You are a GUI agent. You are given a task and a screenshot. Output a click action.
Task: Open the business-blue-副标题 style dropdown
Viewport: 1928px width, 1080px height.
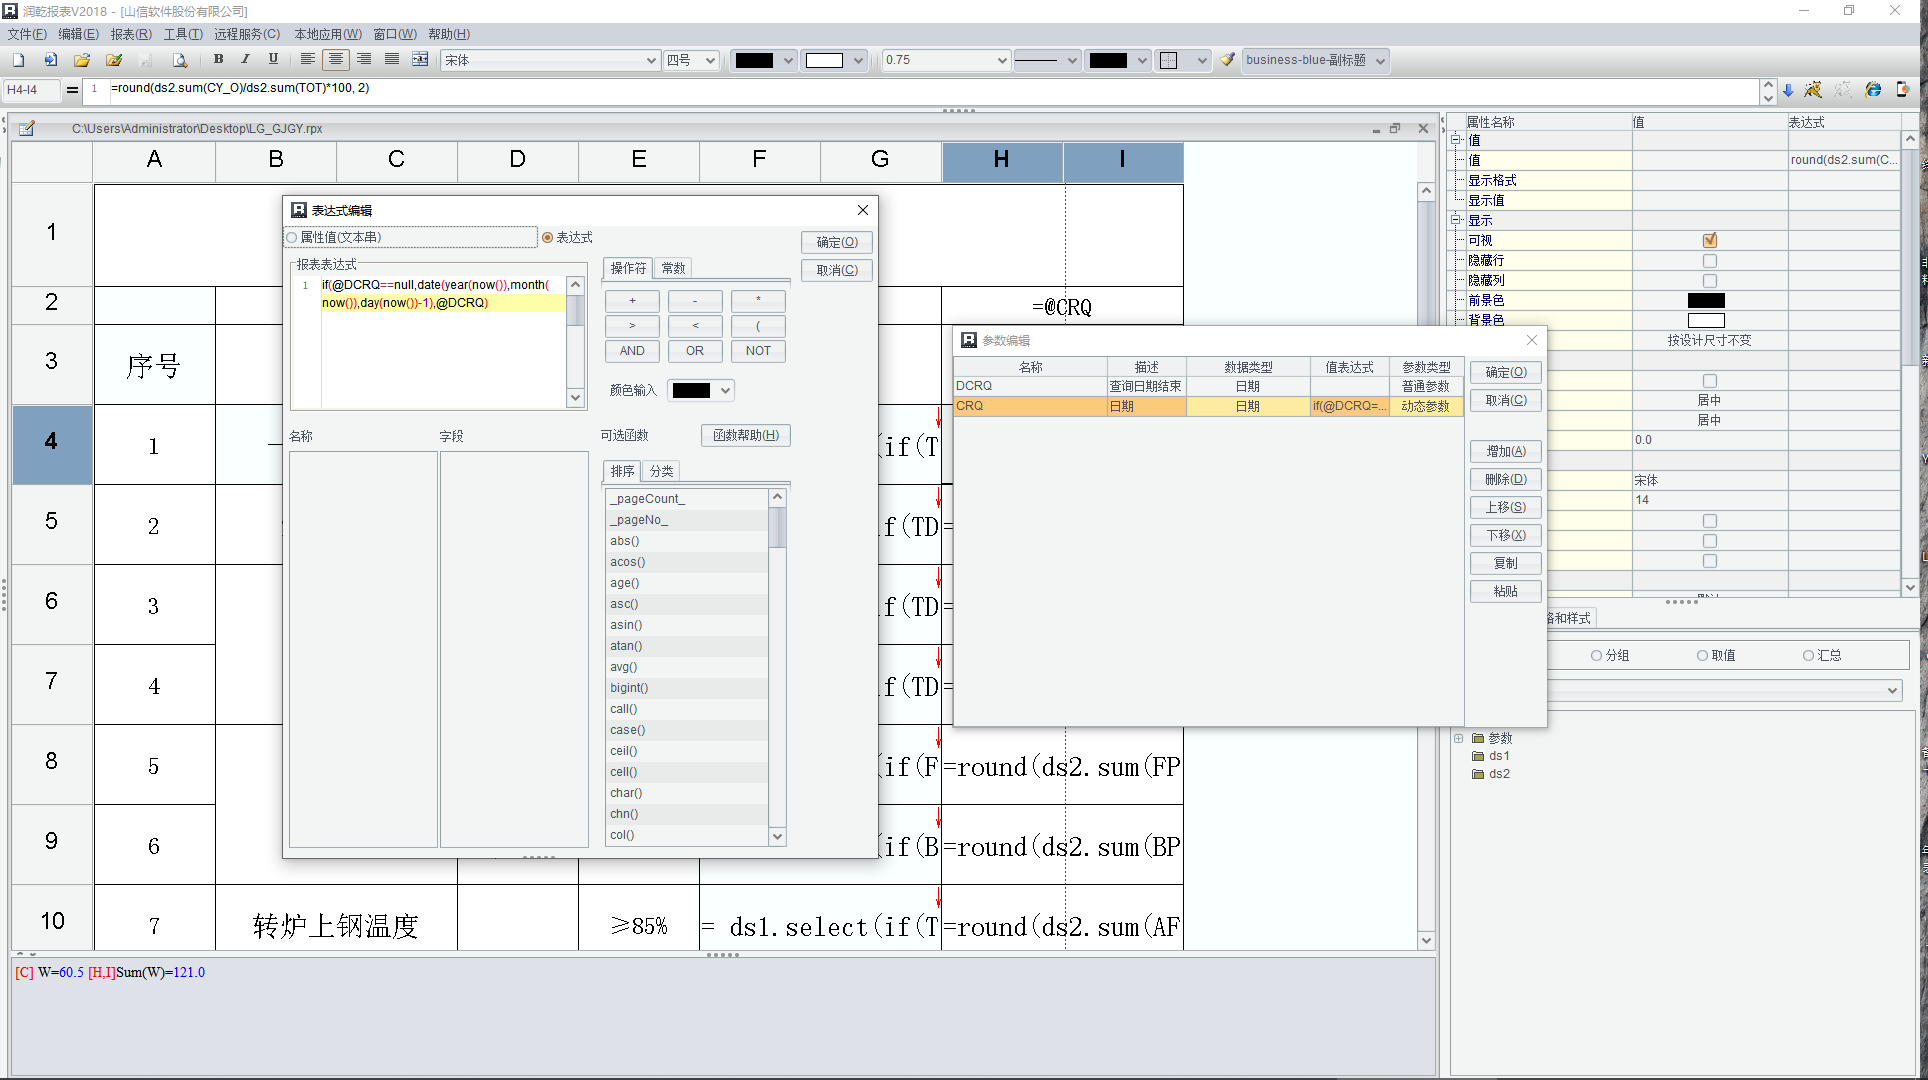pyautogui.click(x=1380, y=60)
